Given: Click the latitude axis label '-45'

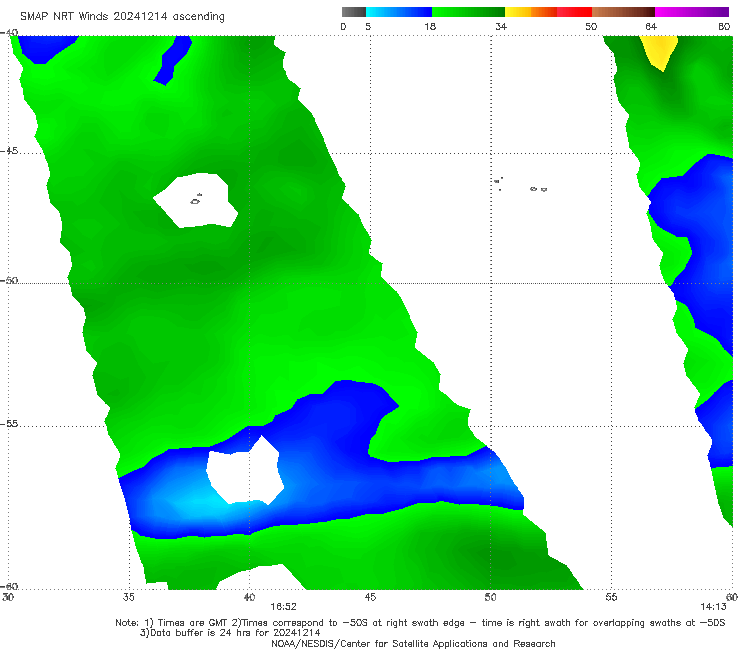Looking at the screenshot, I should coord(9,151).
